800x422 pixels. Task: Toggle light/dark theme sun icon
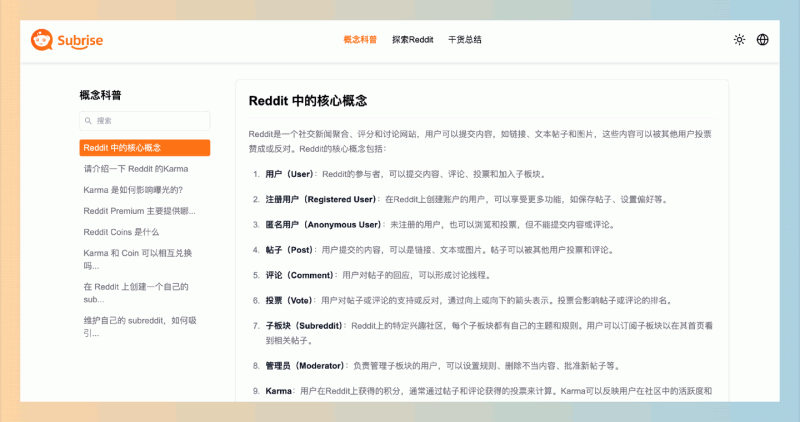coord(739,39)
